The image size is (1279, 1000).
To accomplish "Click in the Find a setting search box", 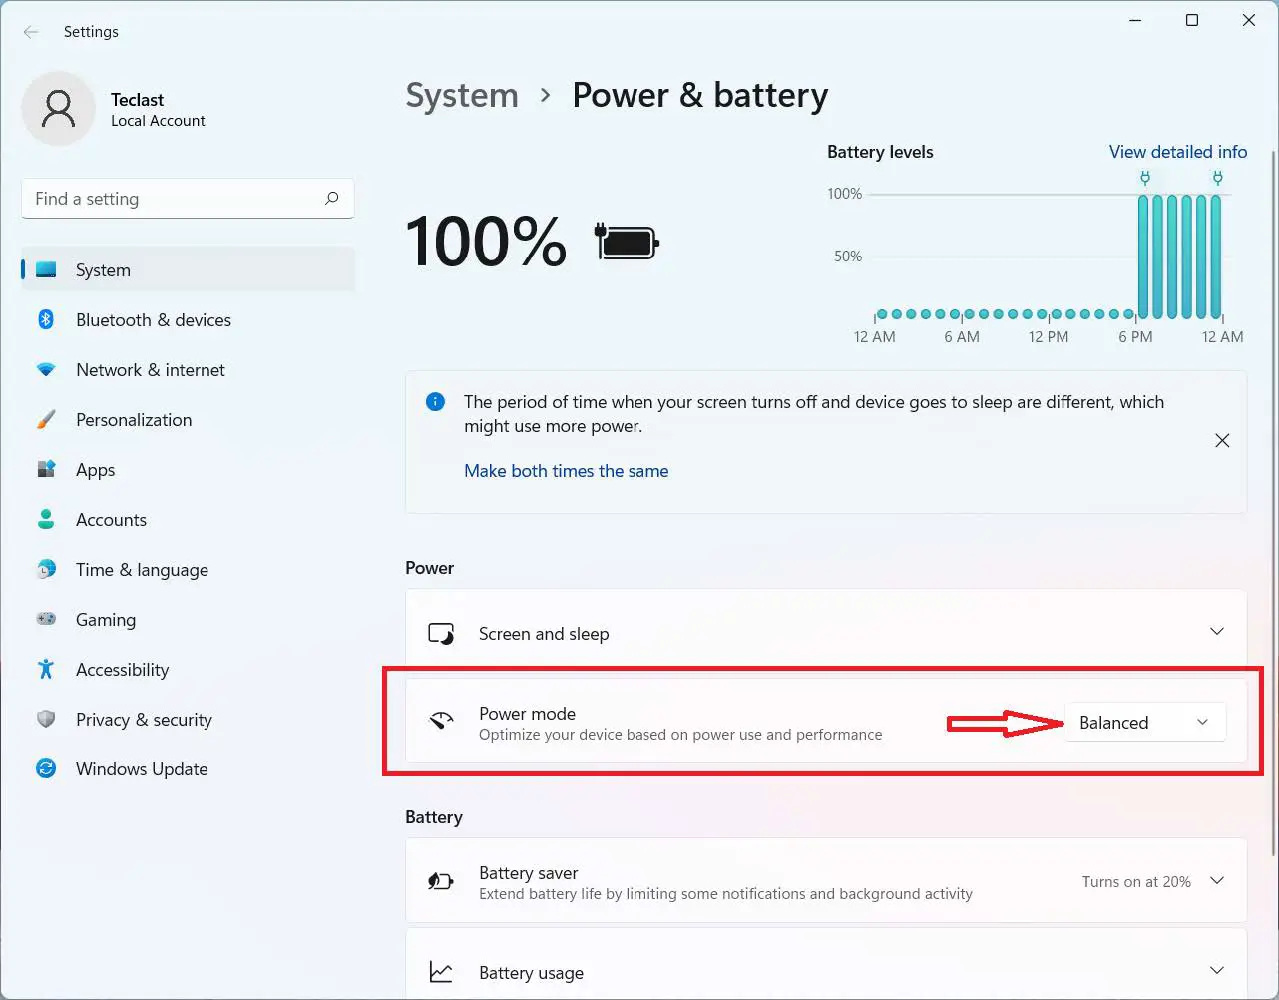I will 187,199.
